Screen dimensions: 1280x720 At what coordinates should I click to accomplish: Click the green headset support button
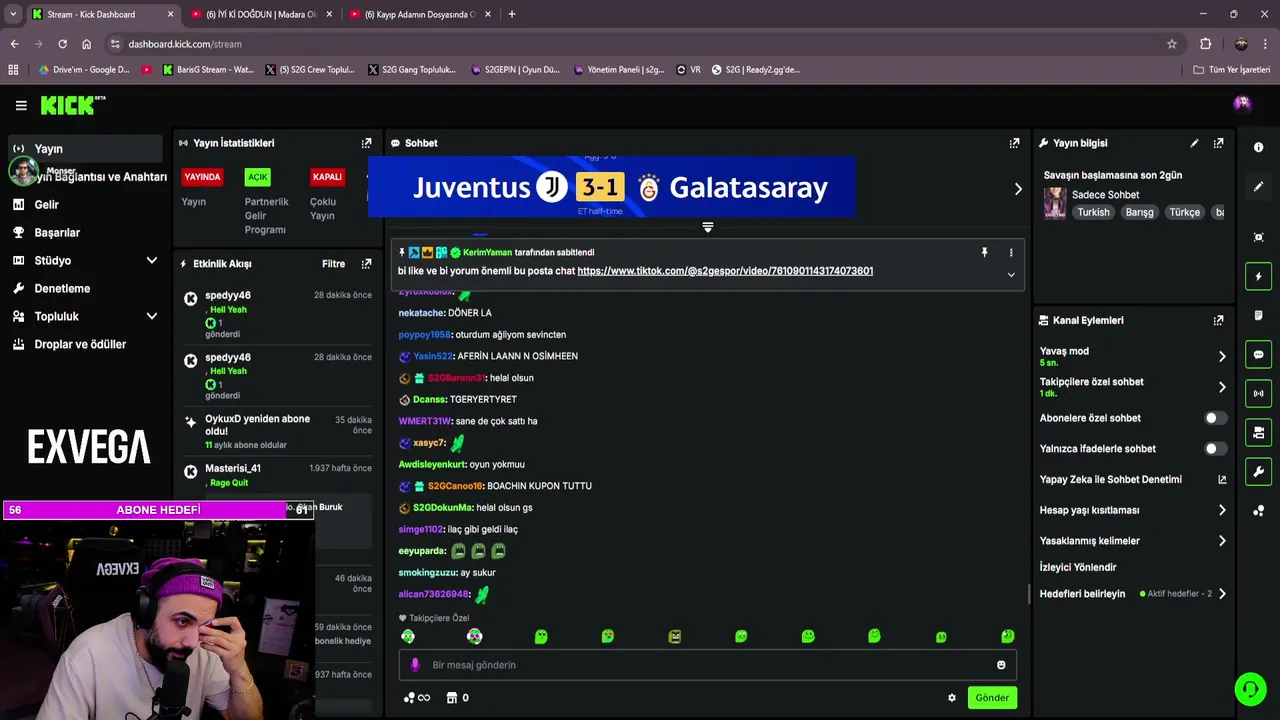[1249, 689]
